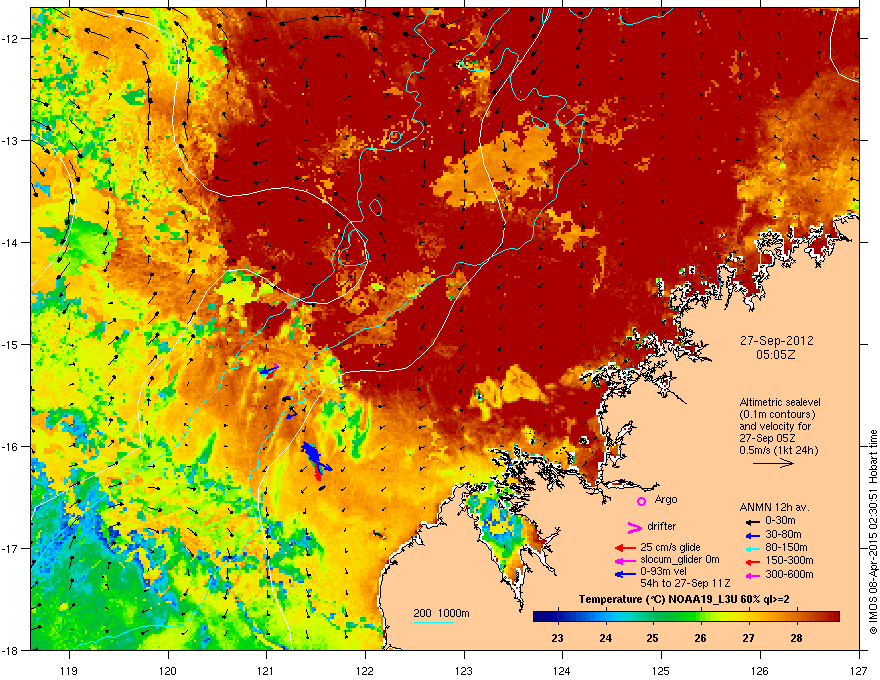
Task: Click the latitude axis label -13
Action: click(10, 141)
